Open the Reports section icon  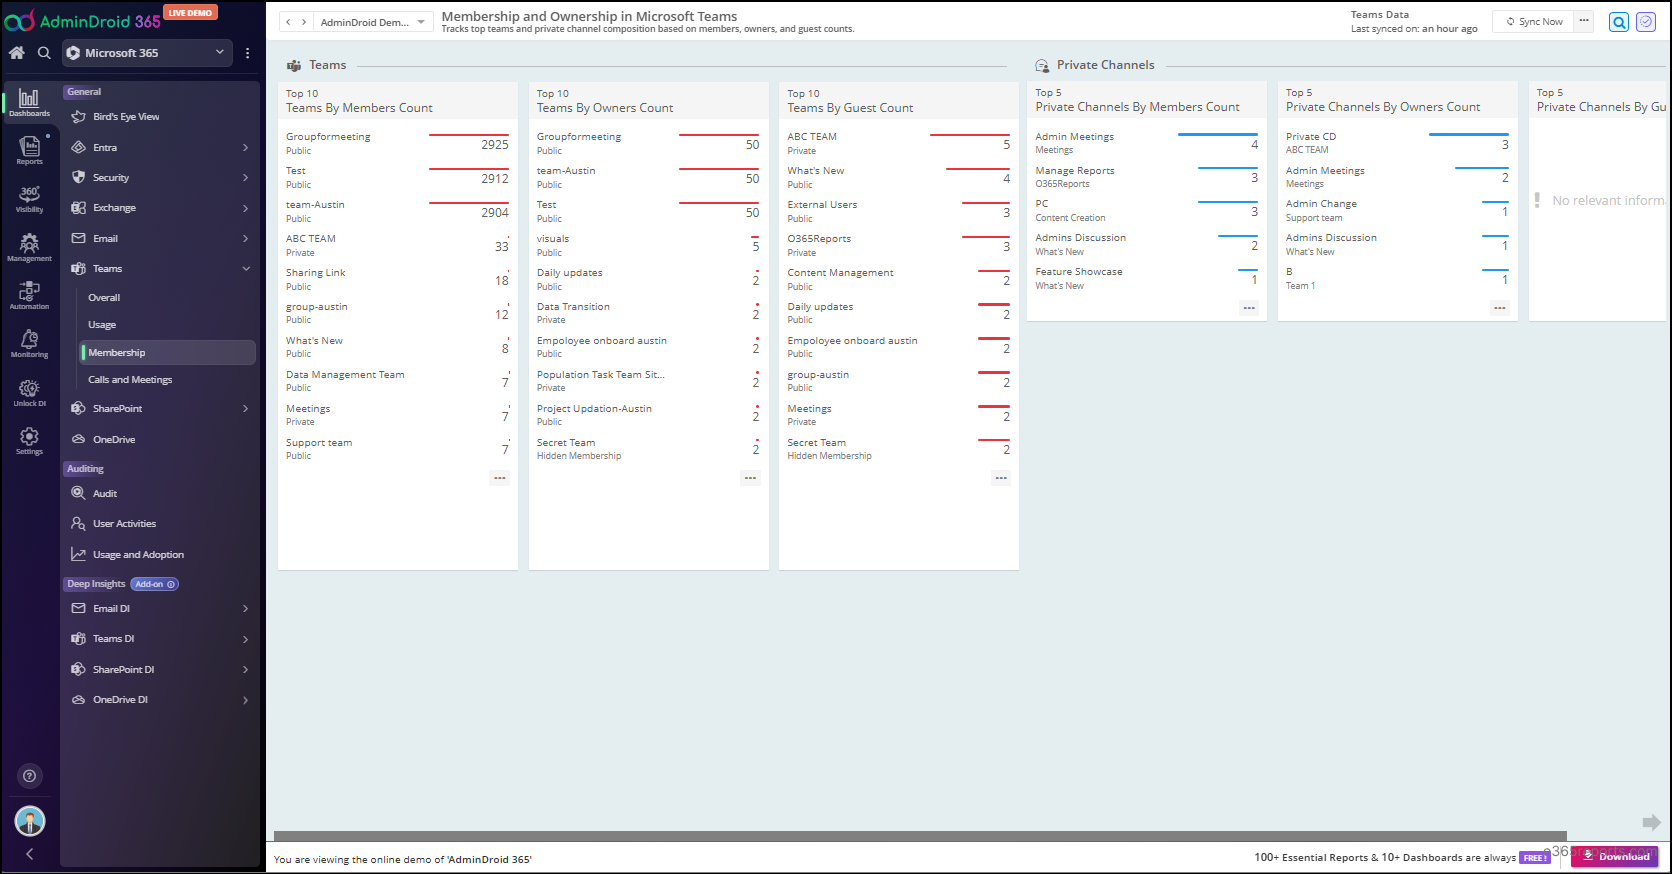(x=29, y=151)
